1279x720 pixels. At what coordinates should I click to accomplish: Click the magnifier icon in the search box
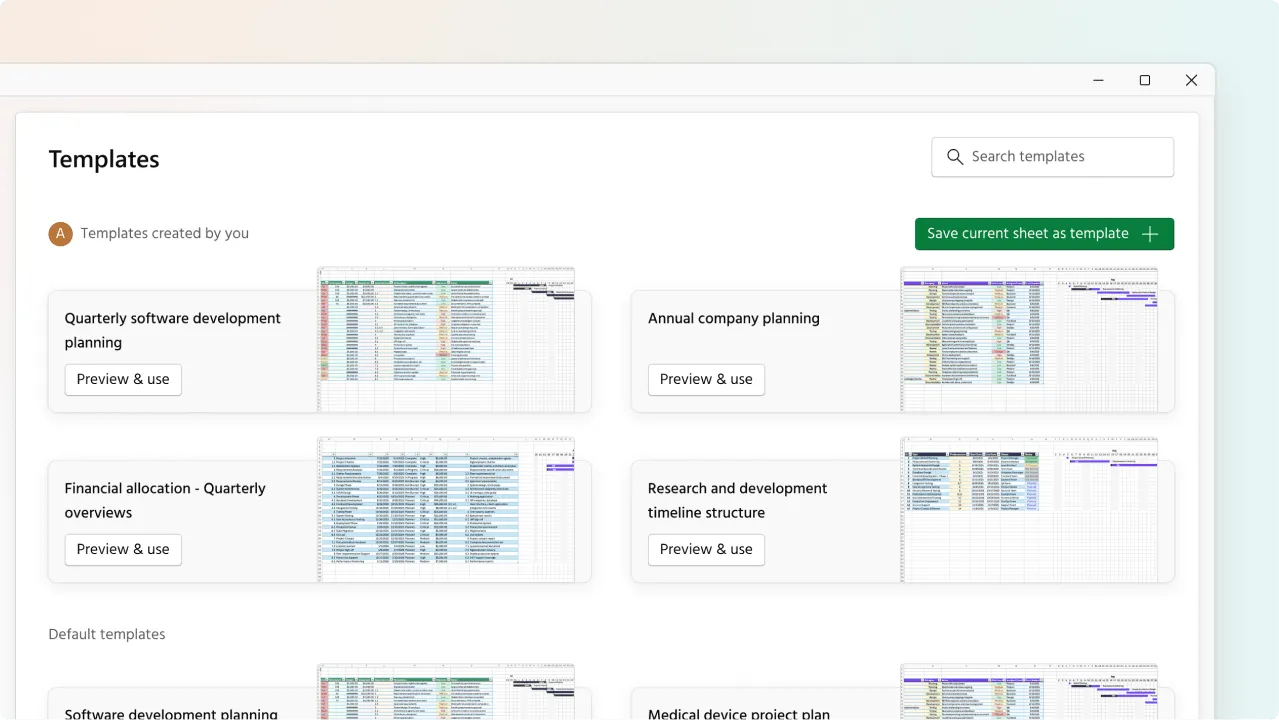point(954,157)
